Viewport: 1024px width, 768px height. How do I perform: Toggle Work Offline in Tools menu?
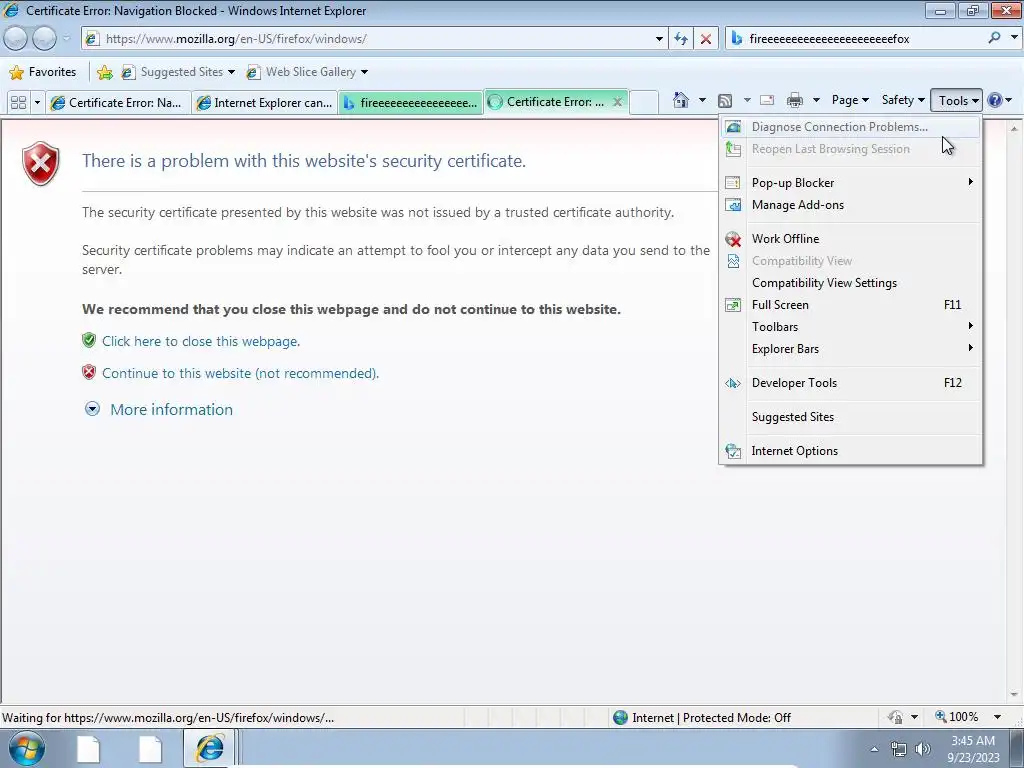click(x=850, y=239)
